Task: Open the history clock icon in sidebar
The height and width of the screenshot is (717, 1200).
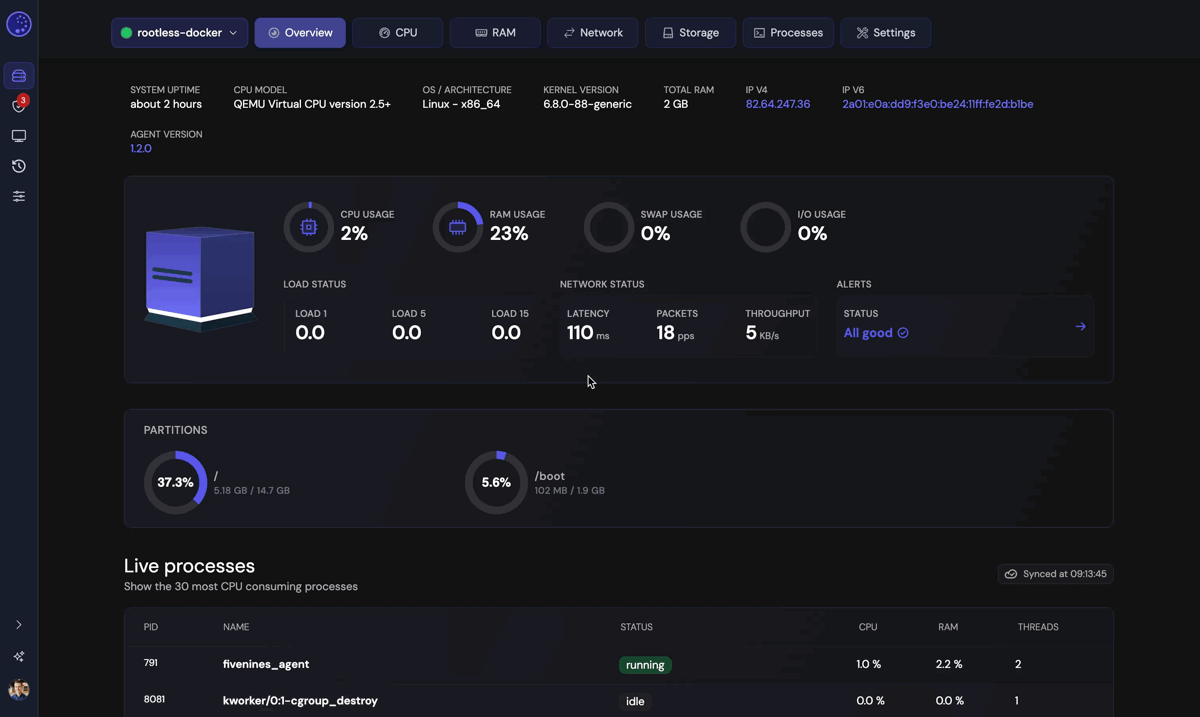Action: (x=19, y=166)
